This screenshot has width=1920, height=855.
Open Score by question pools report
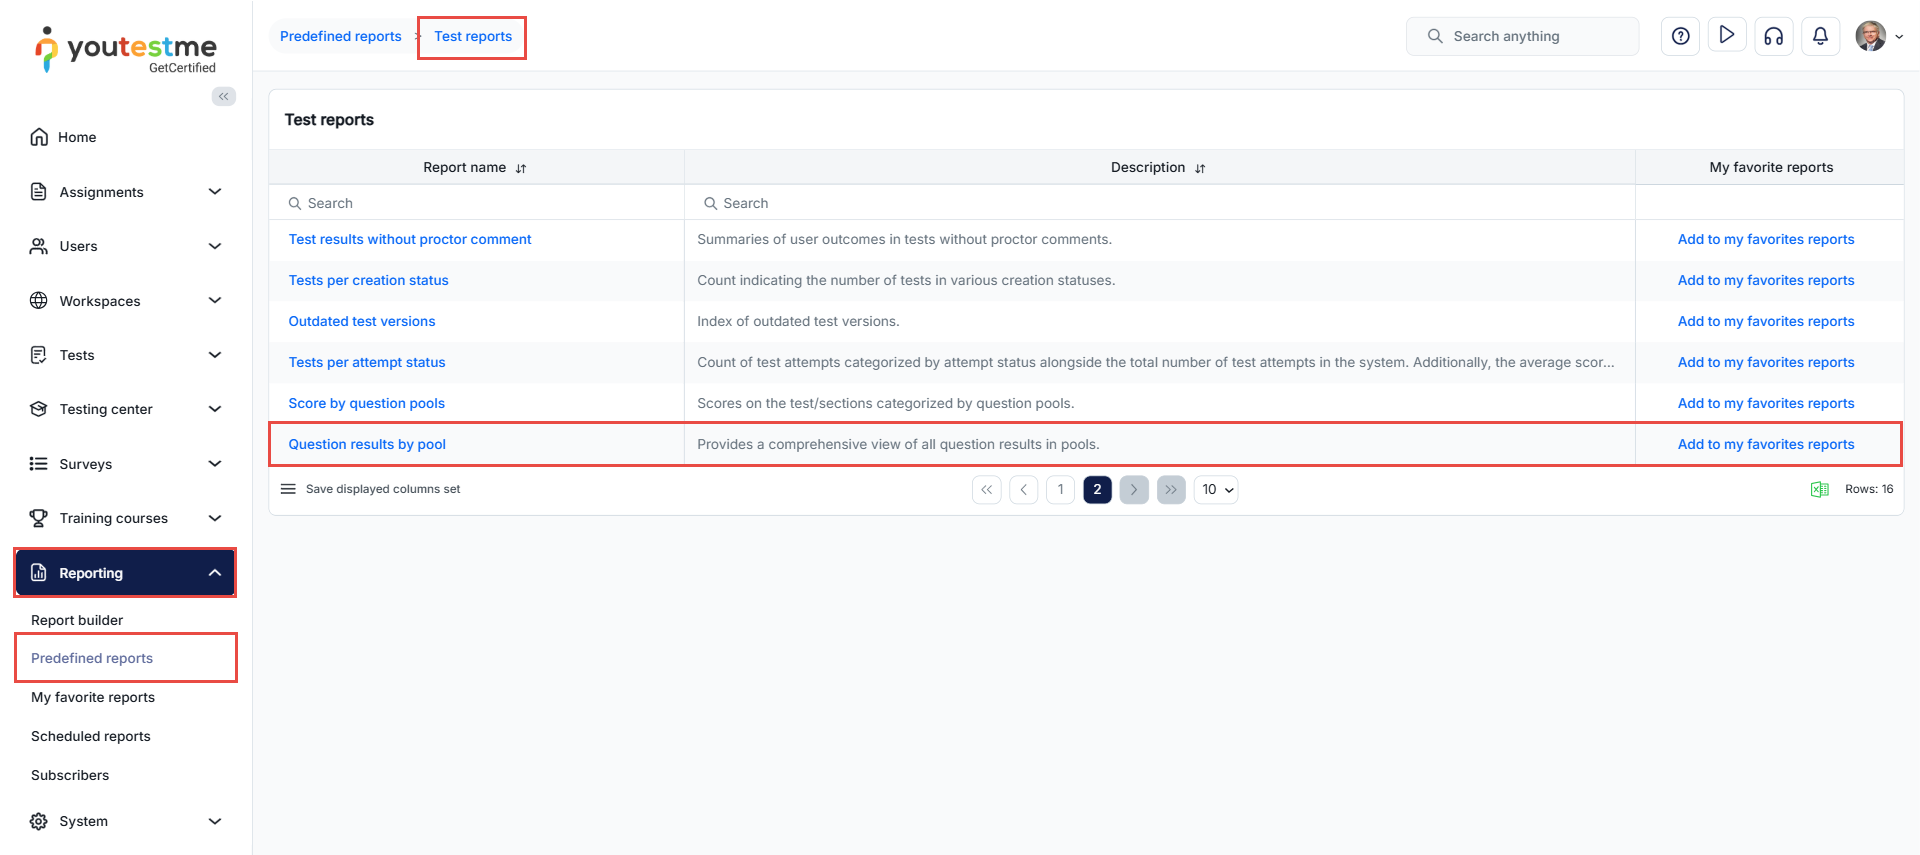(367, 403)
